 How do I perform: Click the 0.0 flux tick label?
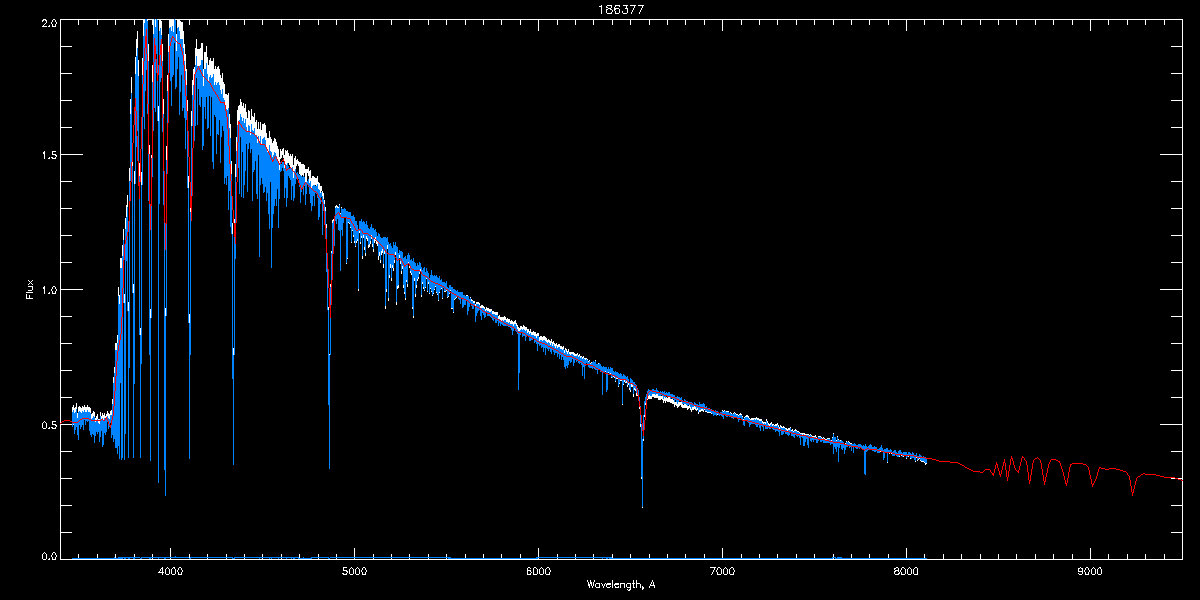(x=47, y=556)
